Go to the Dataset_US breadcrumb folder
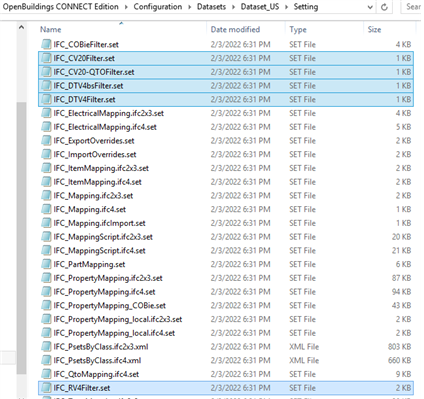Viewport: 424px width, 399px height. pyautogui.click(x=260, y=7)
